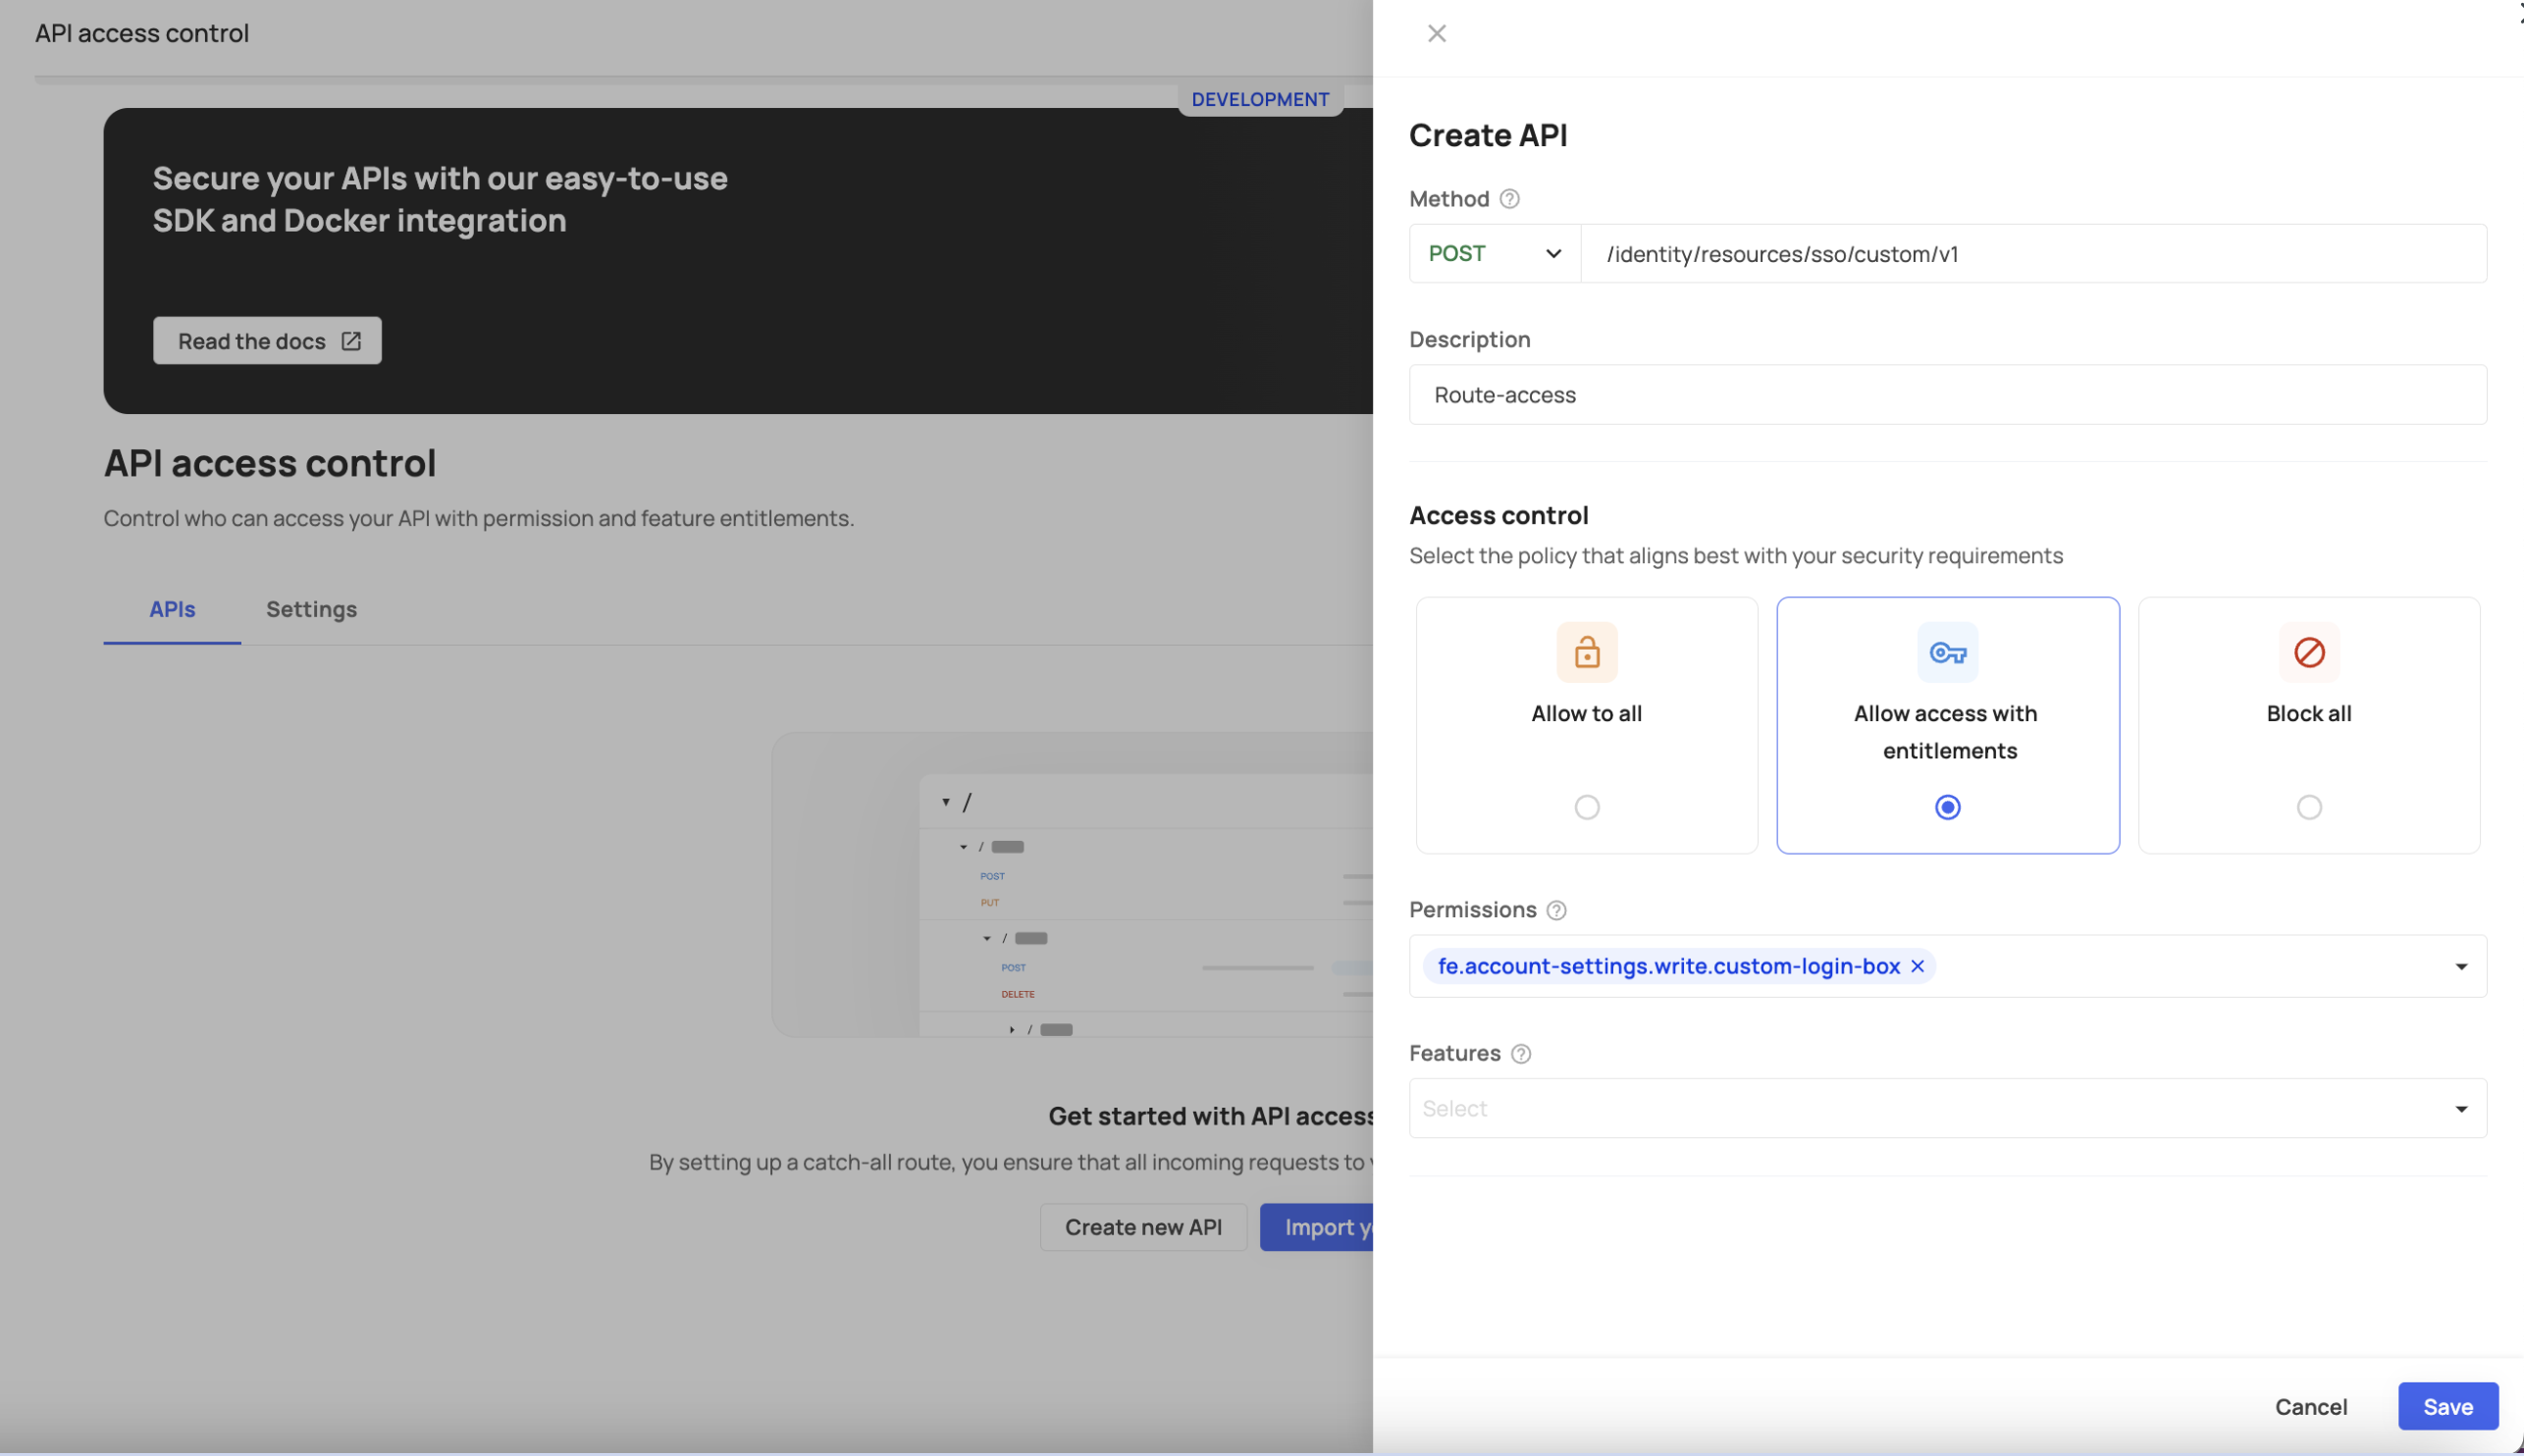2524x1456 pixels.
Task: Open the Permissions help tooltip icon
Action: click(x=1556, y=910)
